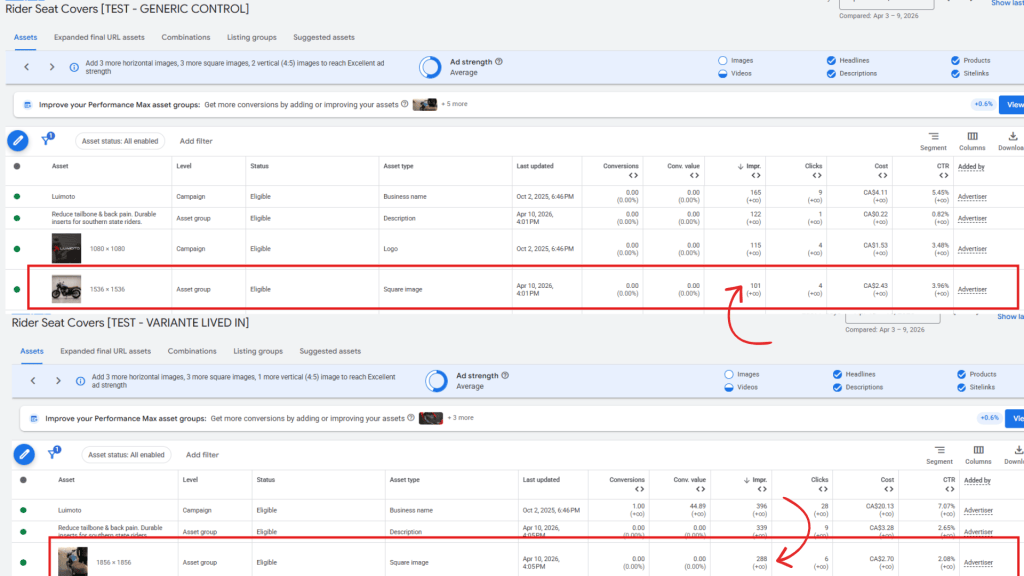Expand the Conversions column arrows in VARIANTE LIVED IN
The height and width of the screenshot is (576, 1024).
tap(639, 489)
